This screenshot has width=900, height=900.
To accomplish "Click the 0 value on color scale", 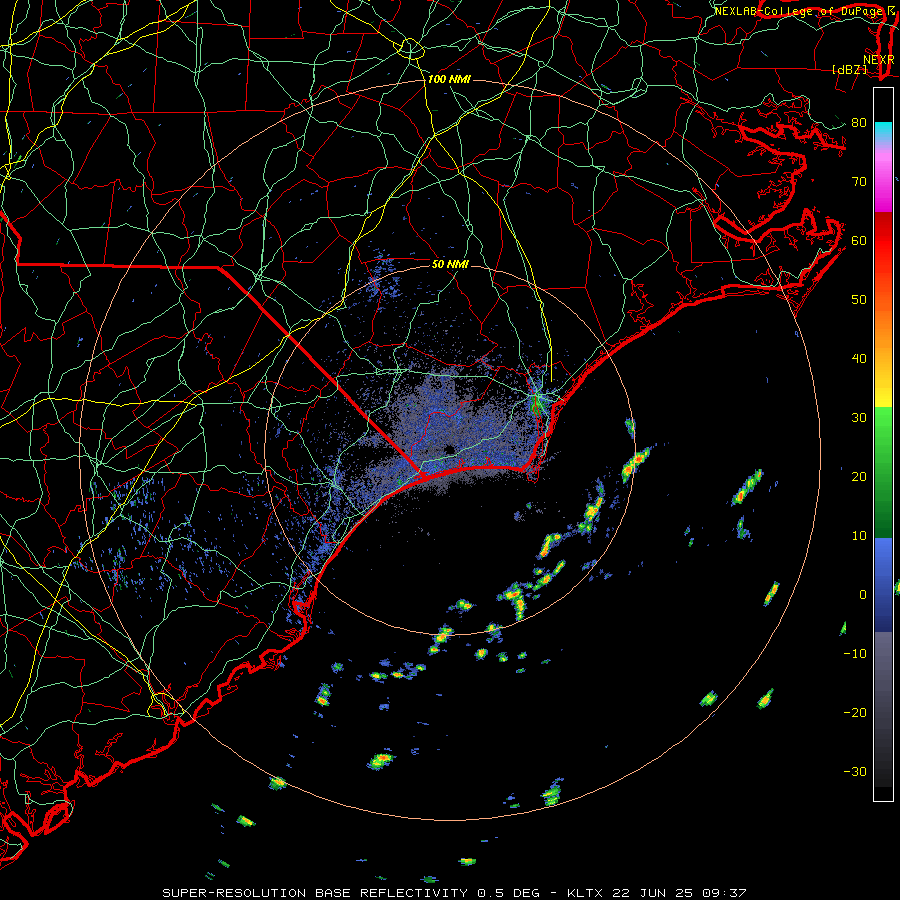I will click(x=863, y=595).
